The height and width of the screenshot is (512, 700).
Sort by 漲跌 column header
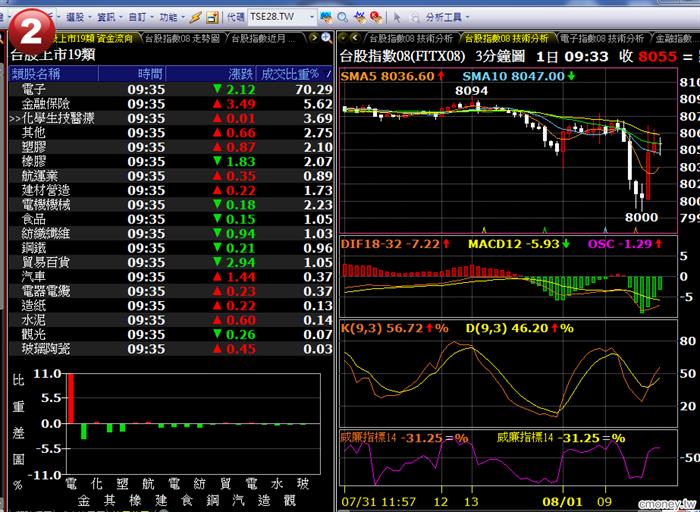[x=211, y=74]
